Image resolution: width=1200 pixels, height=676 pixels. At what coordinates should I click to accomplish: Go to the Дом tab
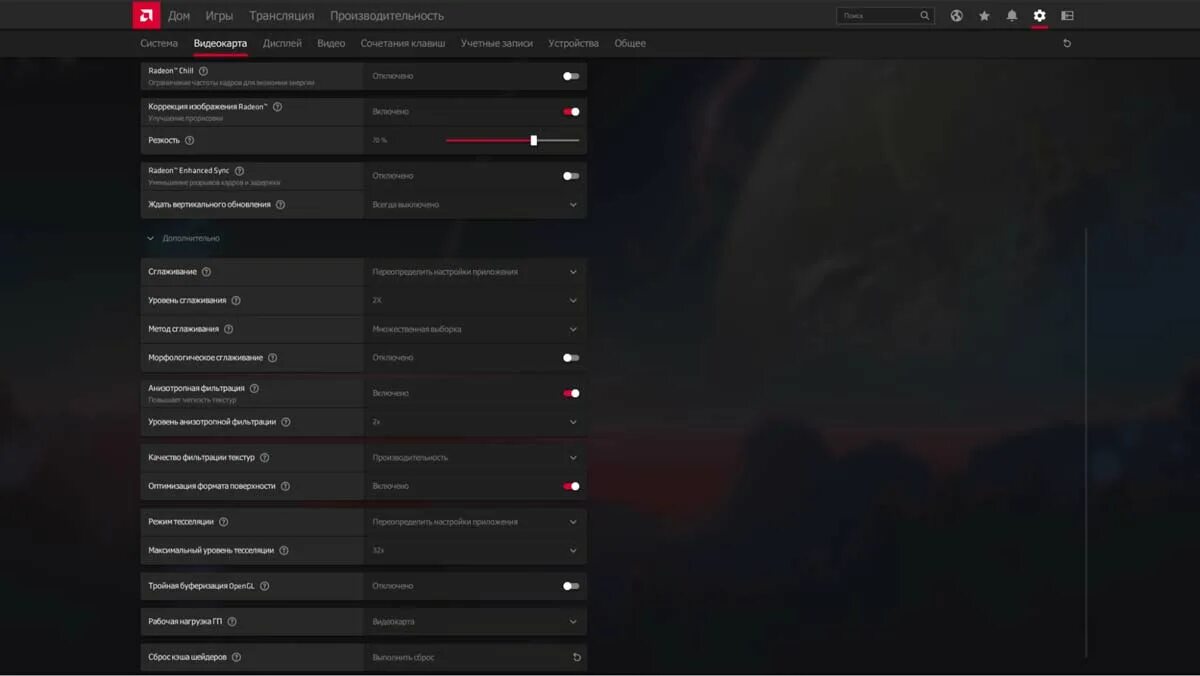point(179,16)
